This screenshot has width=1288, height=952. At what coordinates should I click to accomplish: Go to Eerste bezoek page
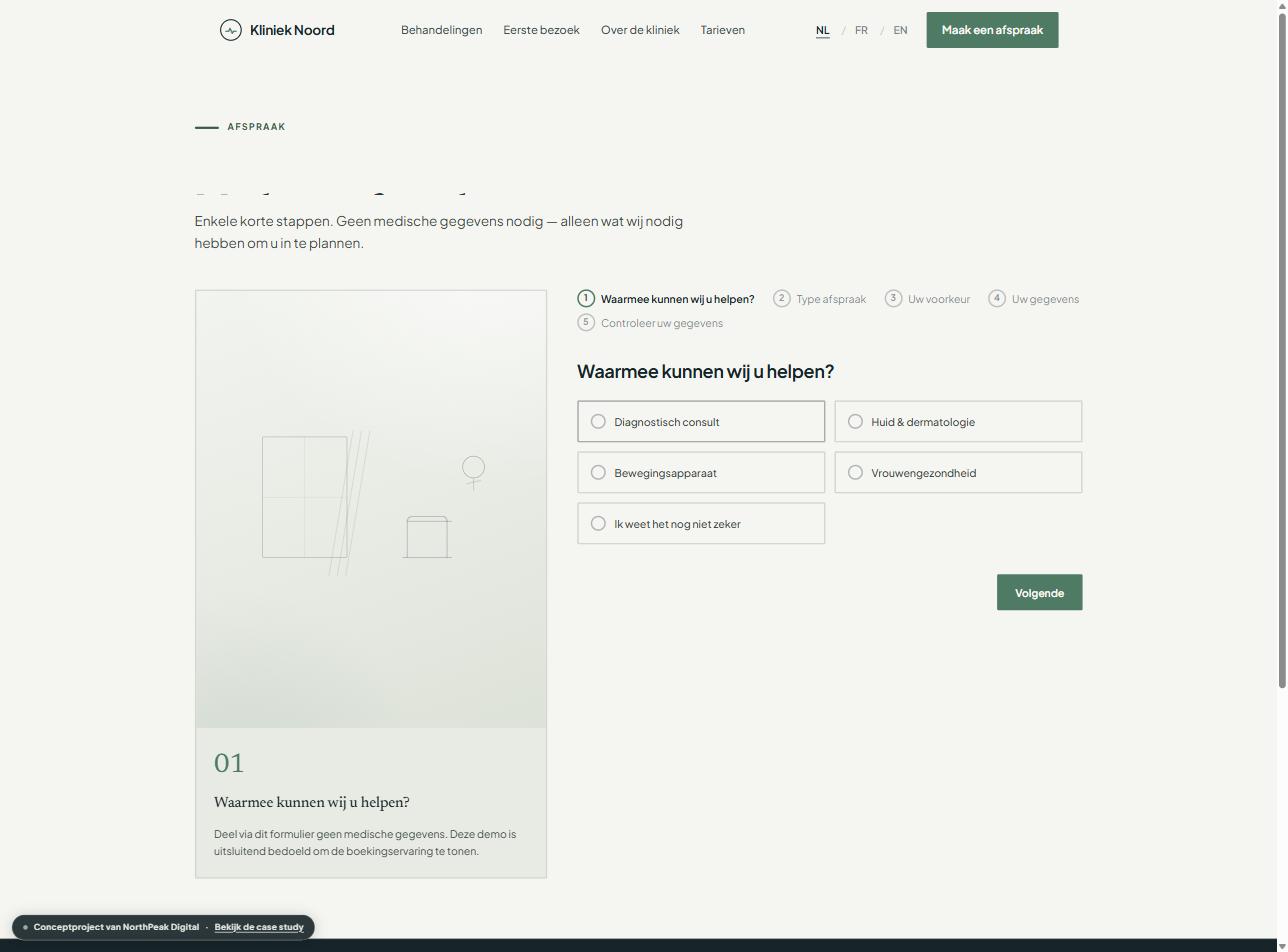(541, 30)
